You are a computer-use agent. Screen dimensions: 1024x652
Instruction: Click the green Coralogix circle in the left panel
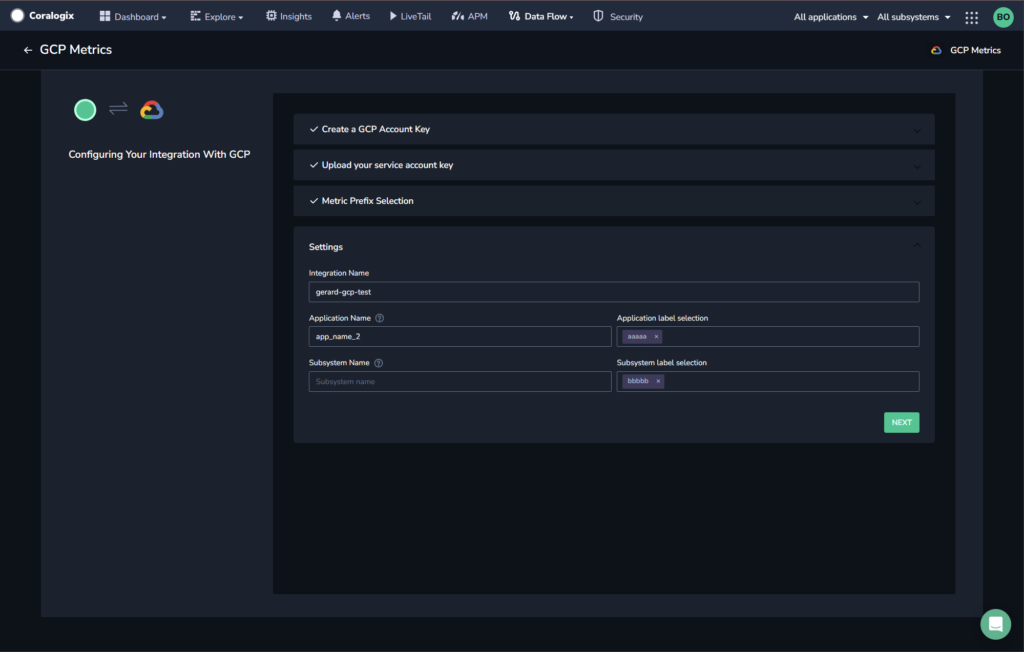[85, 110]
